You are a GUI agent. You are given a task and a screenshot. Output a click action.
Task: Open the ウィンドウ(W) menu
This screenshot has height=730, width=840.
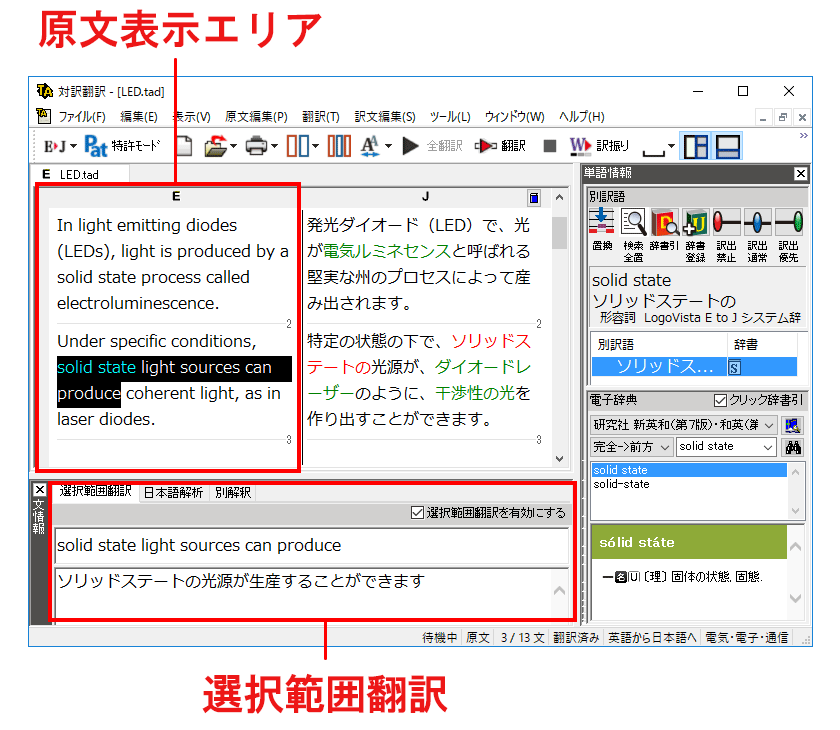click(x=514, y=117)
